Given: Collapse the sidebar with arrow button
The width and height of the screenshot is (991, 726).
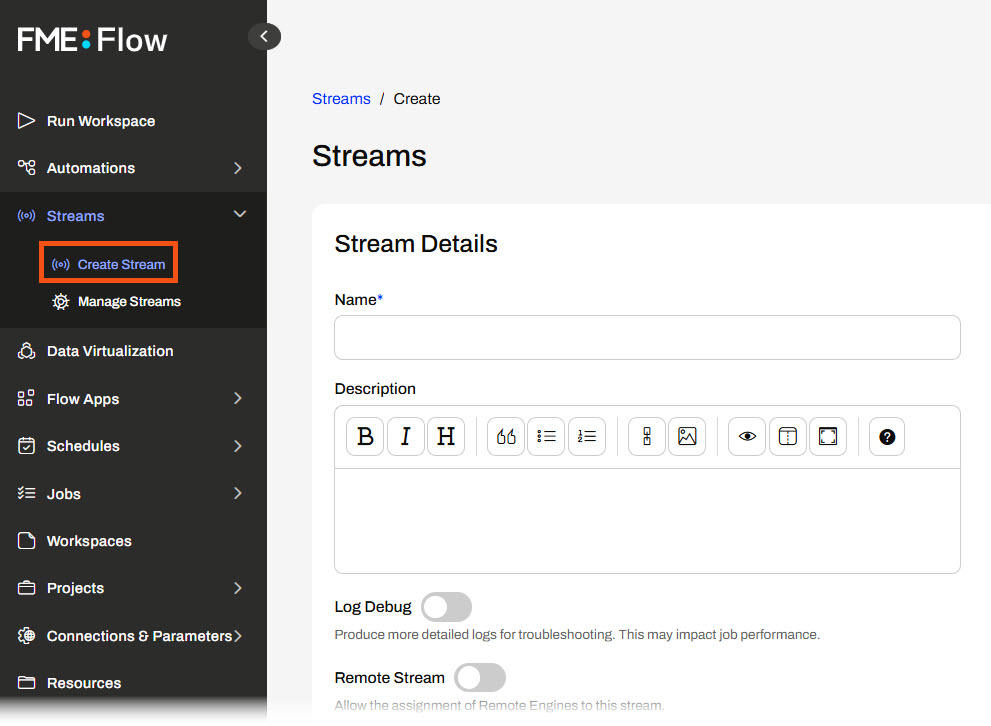Looking at the screenshot, I should click(264, 37).
